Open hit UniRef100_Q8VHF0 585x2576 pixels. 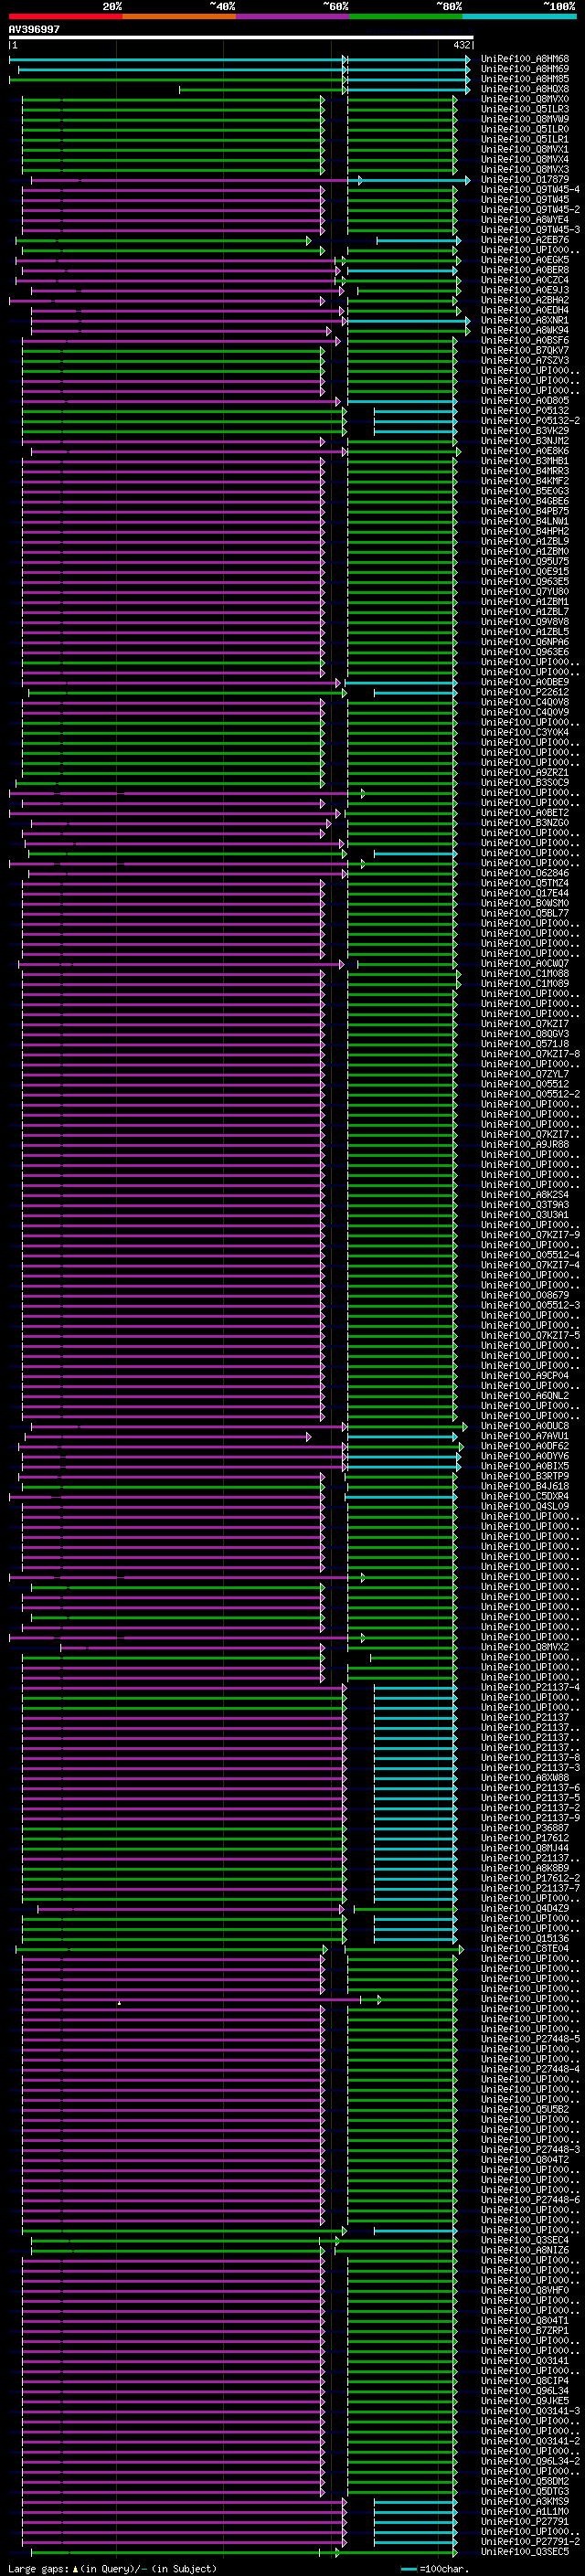pos(525,2290)
